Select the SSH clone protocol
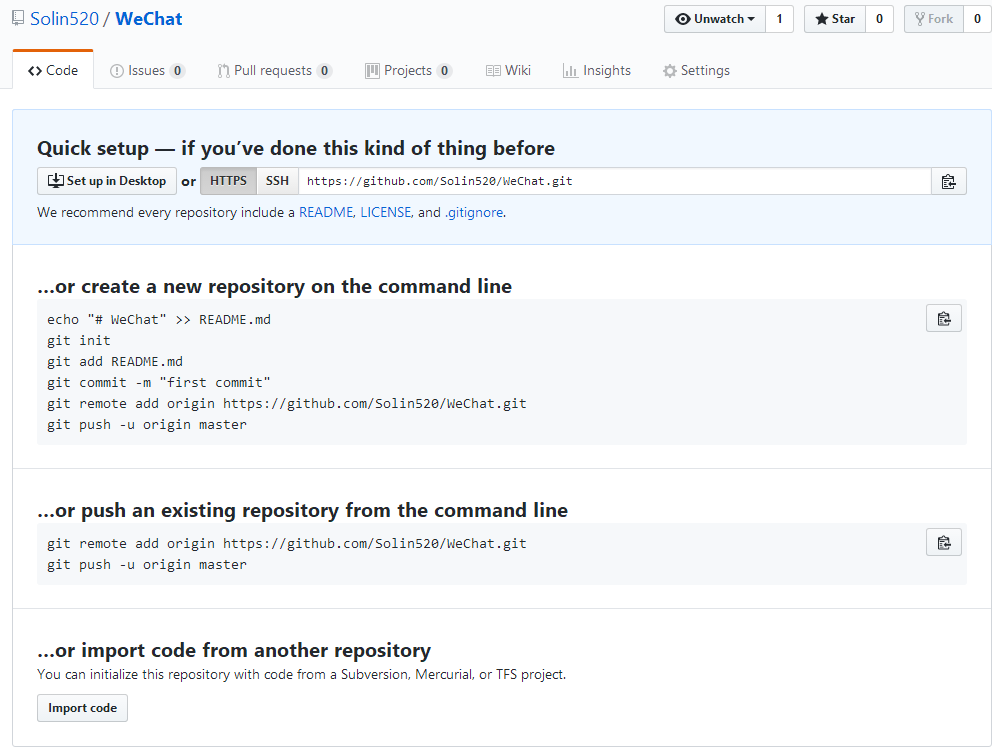 tap(277, 181)
